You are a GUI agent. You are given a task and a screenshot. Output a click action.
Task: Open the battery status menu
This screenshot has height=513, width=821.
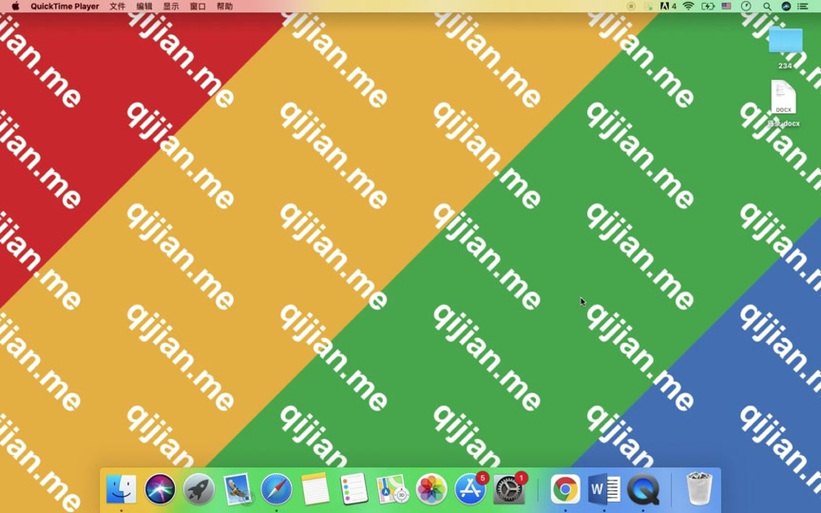[707, 6]
